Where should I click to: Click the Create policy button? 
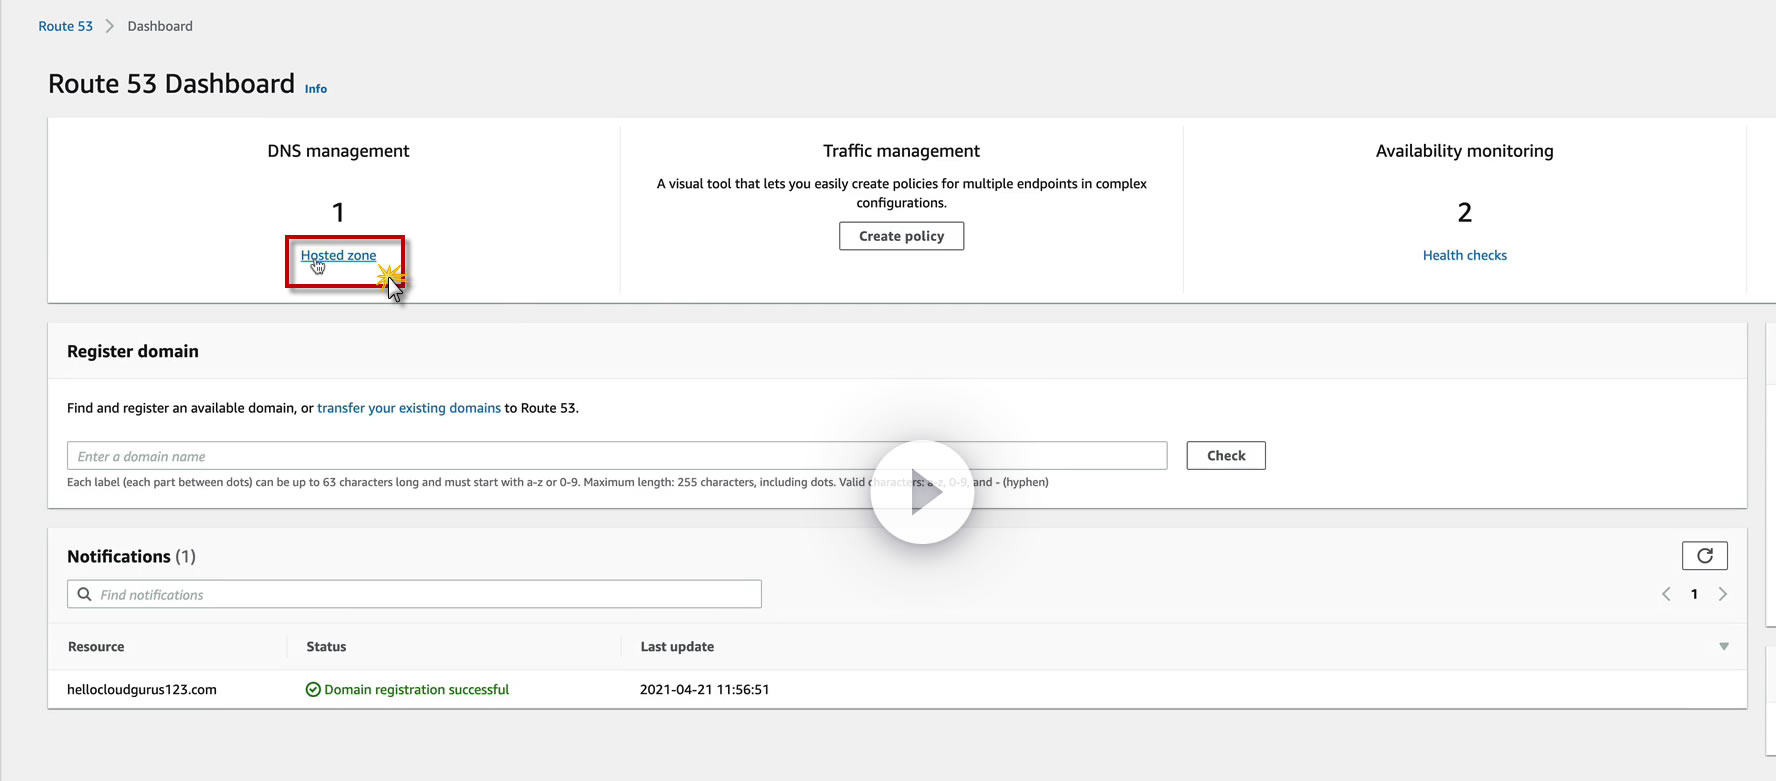tap(901, 236)
